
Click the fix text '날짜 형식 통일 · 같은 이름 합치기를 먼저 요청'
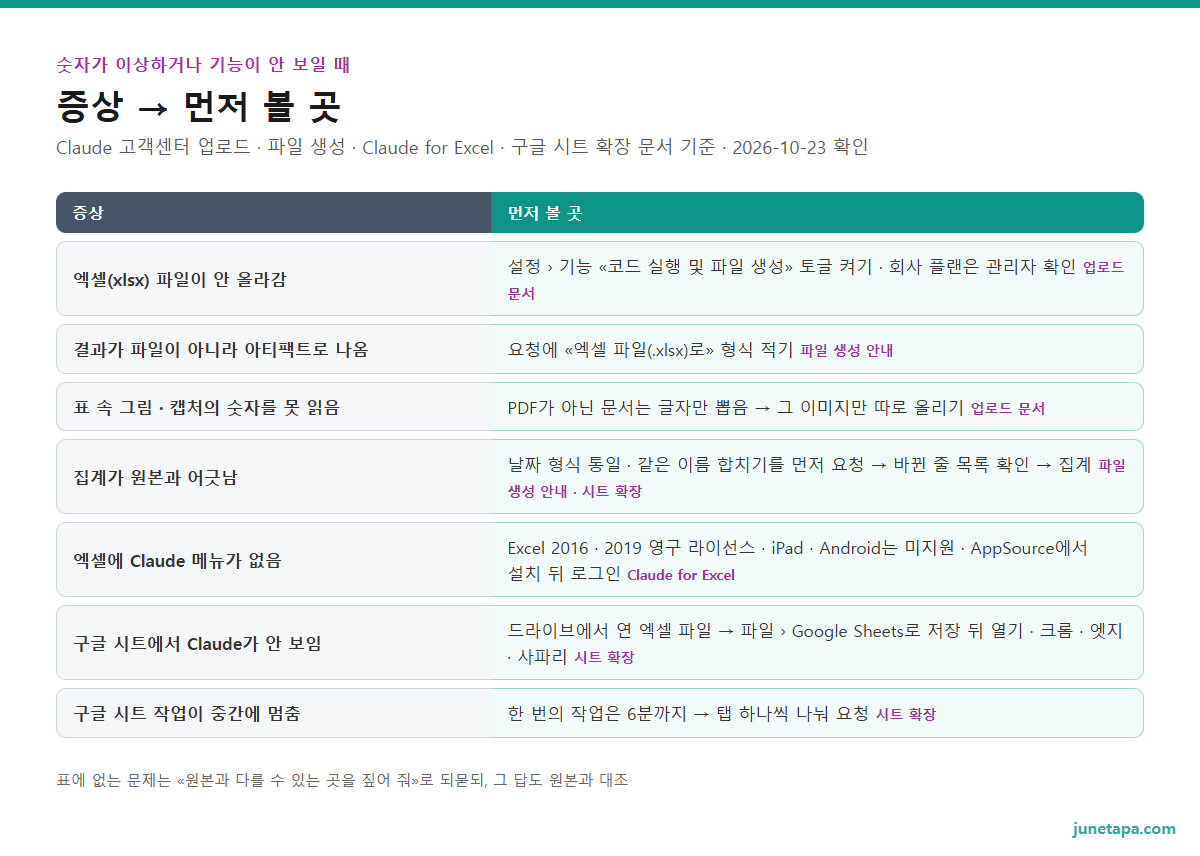tap(685, 465)
